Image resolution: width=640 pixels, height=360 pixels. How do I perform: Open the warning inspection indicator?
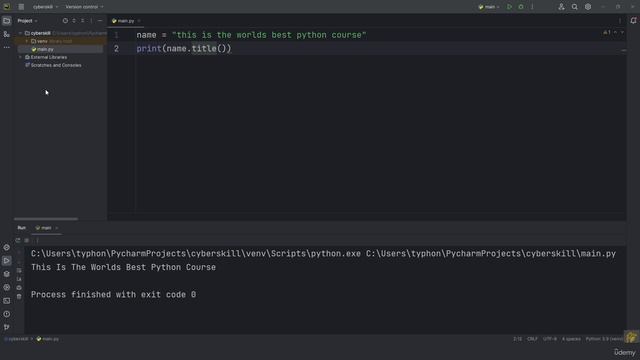(607, 32)
